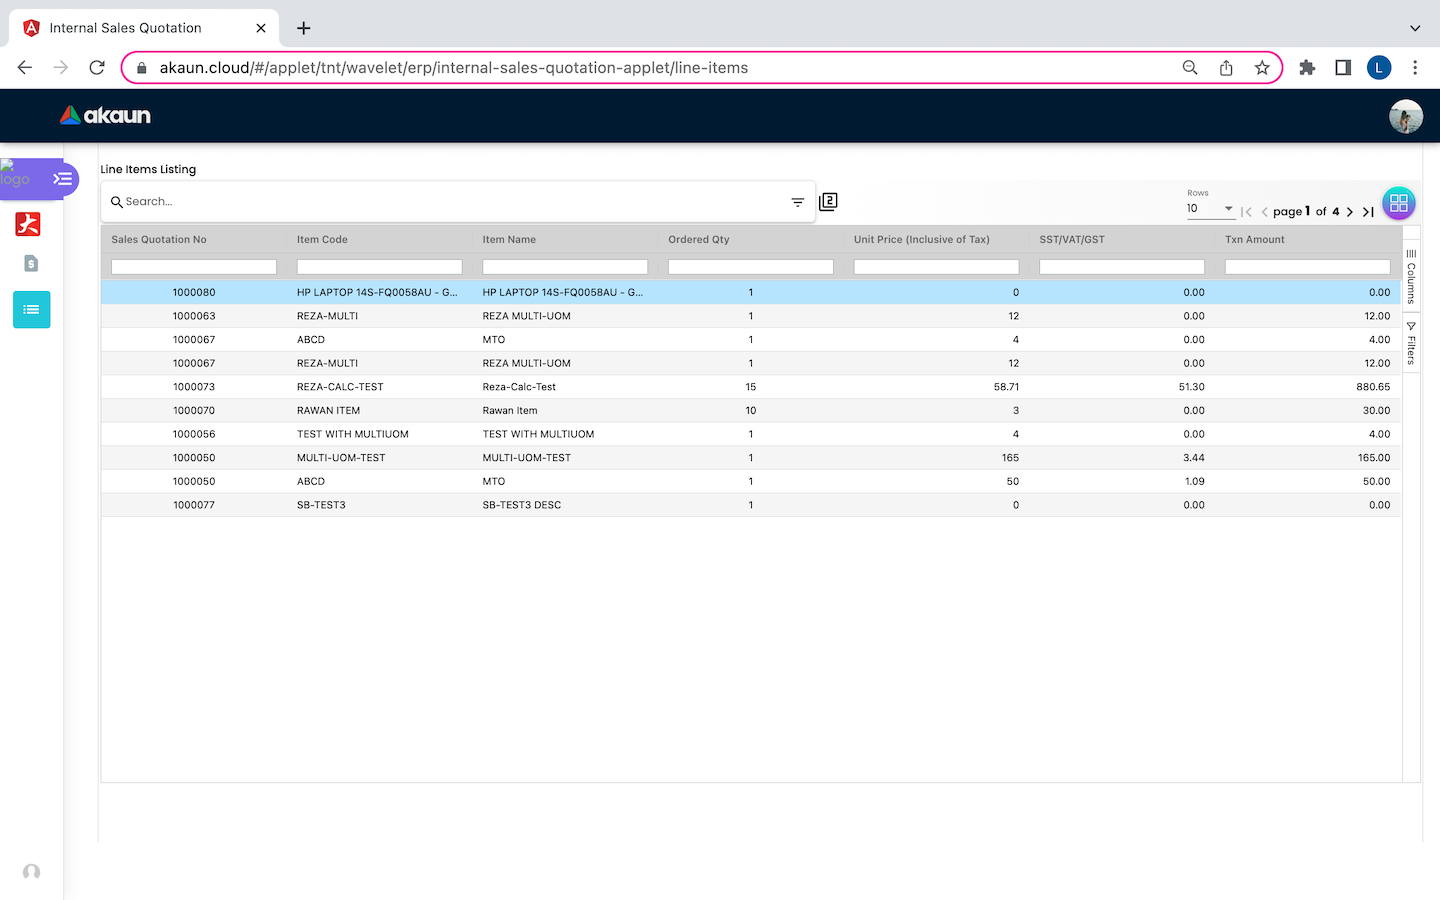This screenshot has width=1440, height=900.
Task: Expand the sidebar menu toggle
Action: point(62,179)
